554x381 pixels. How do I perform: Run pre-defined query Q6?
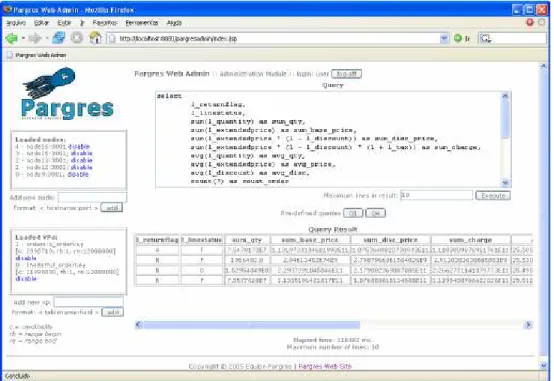pos(375,213)
